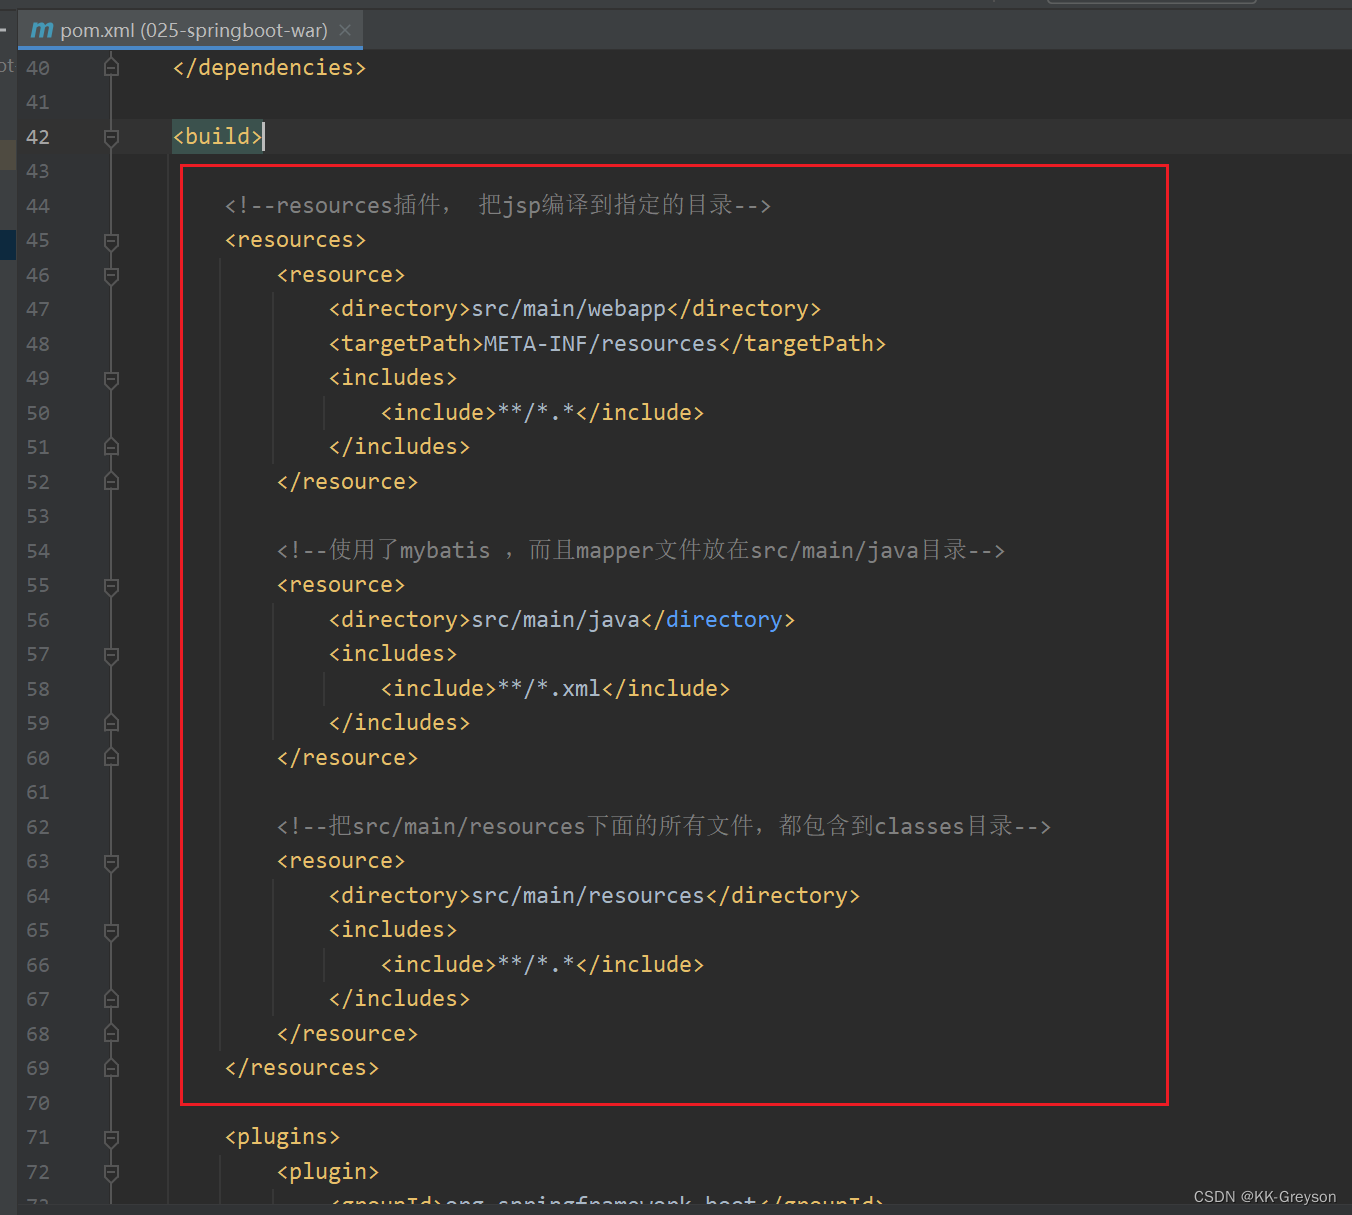This screenshot has height=1215, width=1352.
Task: Click the </resource> tag on line 60
Action: (x=347, y=758)
